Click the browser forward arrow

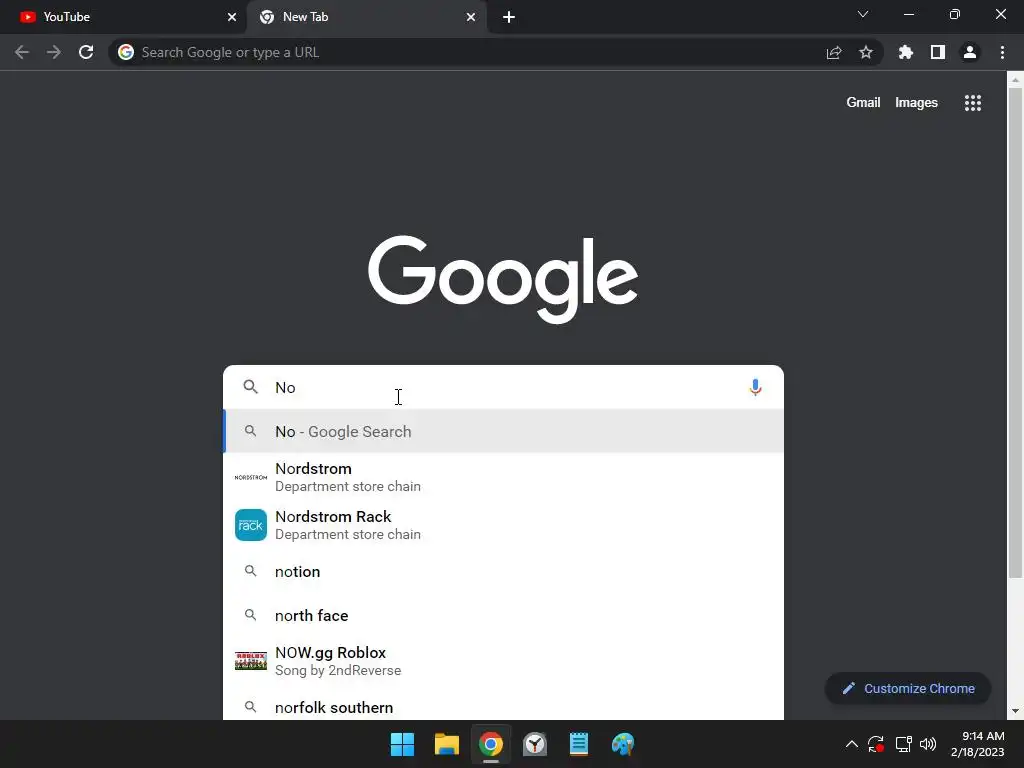pos(54,52)
